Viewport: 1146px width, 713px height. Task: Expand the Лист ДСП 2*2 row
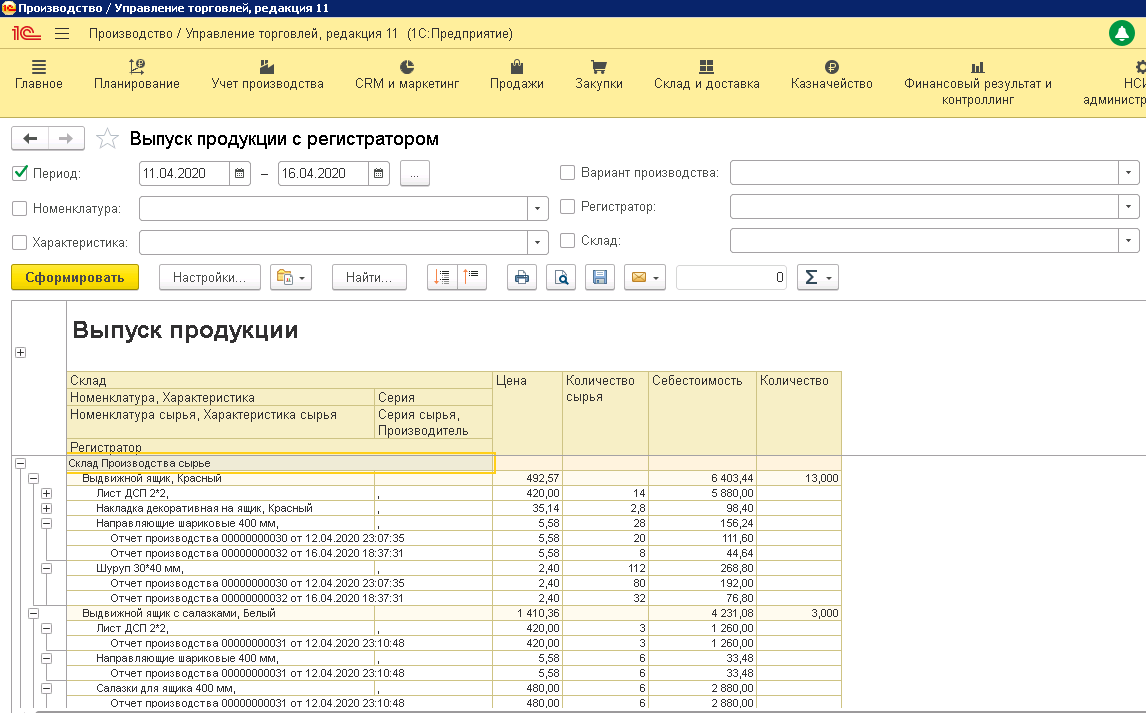(46, 494)
